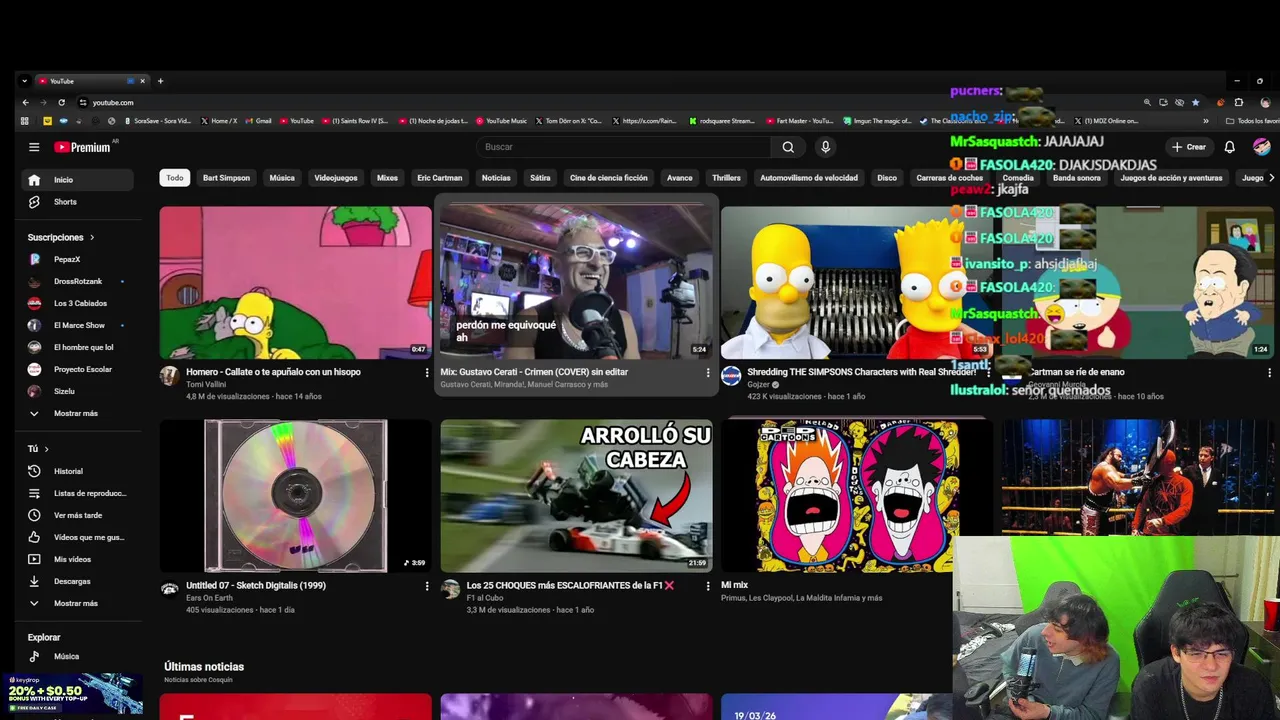This screenshot has width=1280, height=720.
Task: Expand Mostrar más under Suscripciones
Action: point(79,413)
